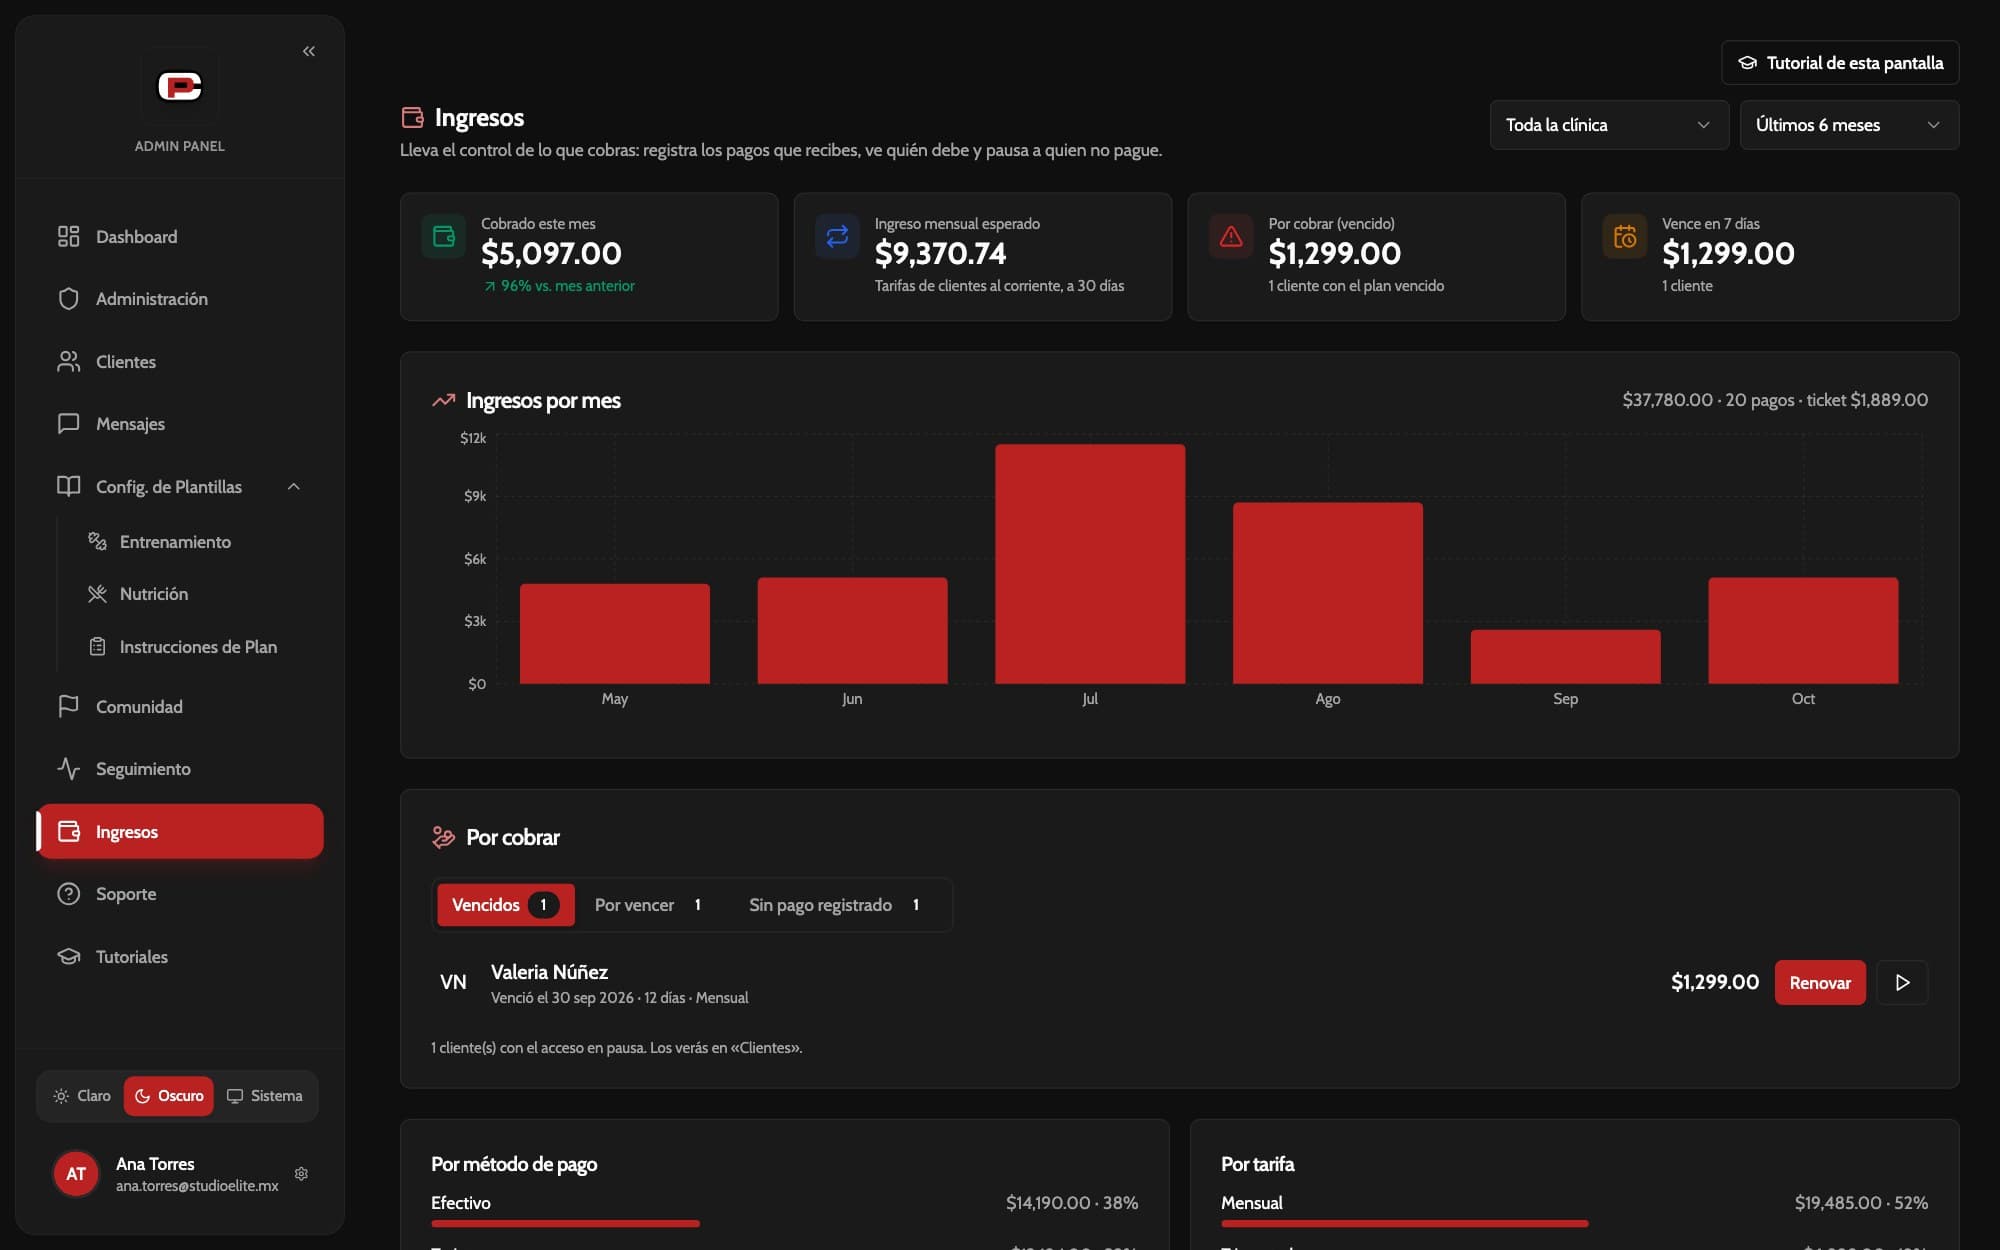Open Tutorial de esta pantalla
The image size is (2000, 1250).
click(1840, 63)
